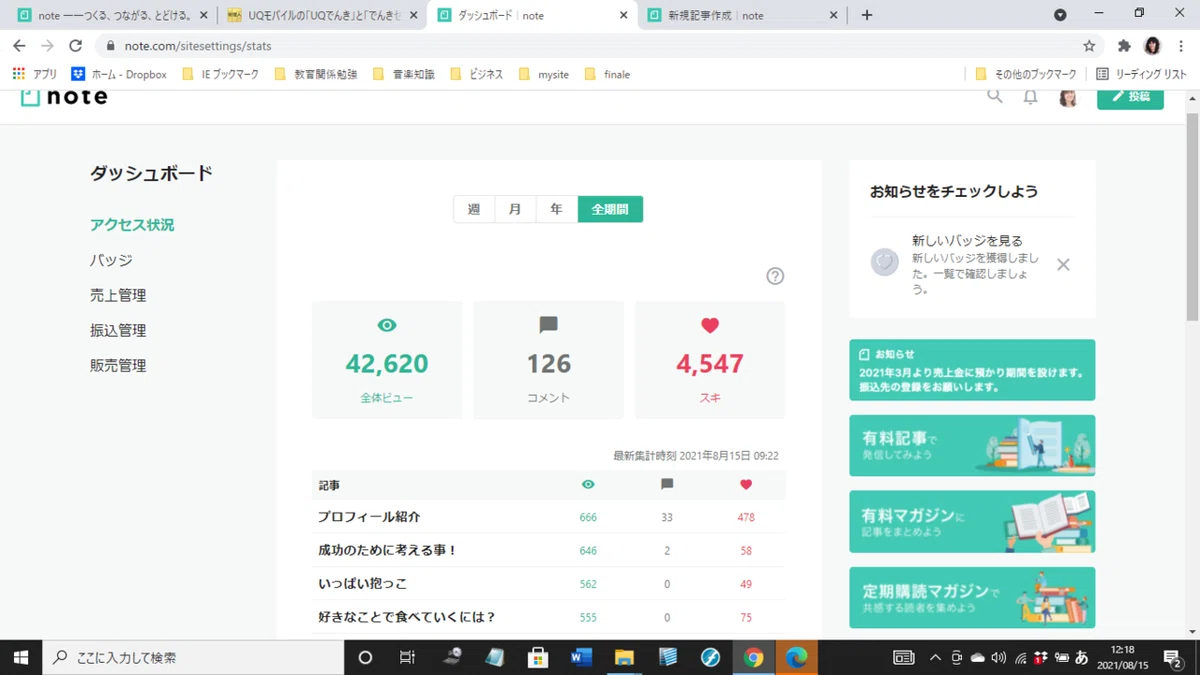Image resolution: width=1200 pixels, height=675 pixels.
Task: Open the article いっぱい抱っこ
Action: [363, 583]
